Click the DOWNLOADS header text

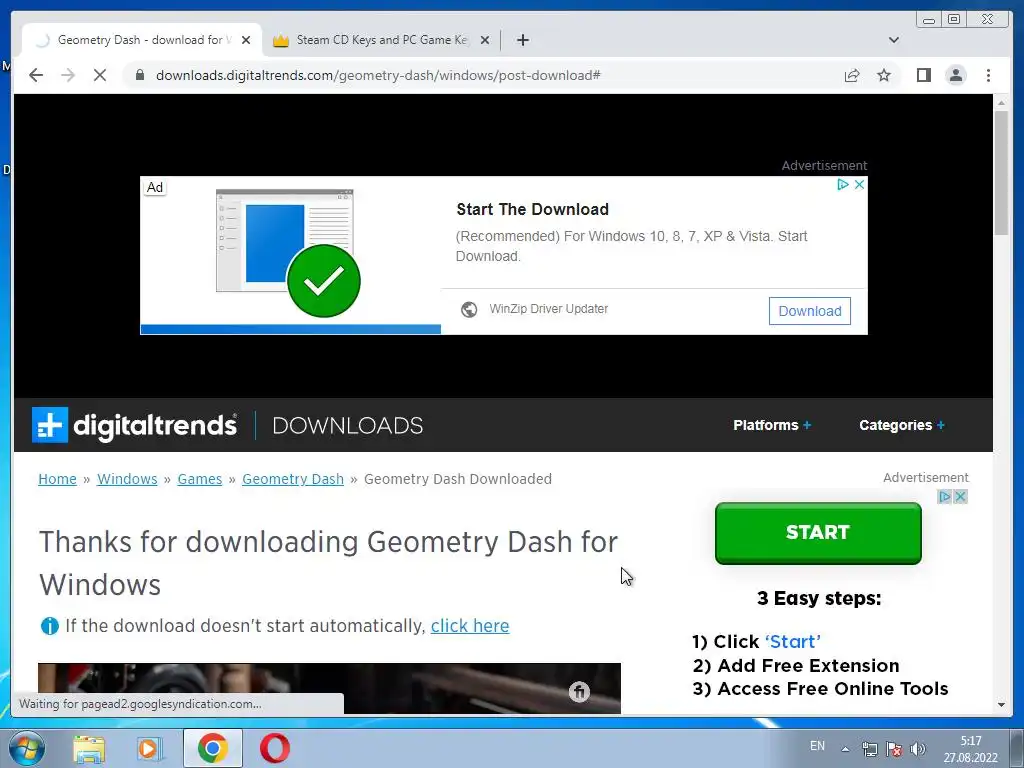pyautogui.click(x=347, y=425)
